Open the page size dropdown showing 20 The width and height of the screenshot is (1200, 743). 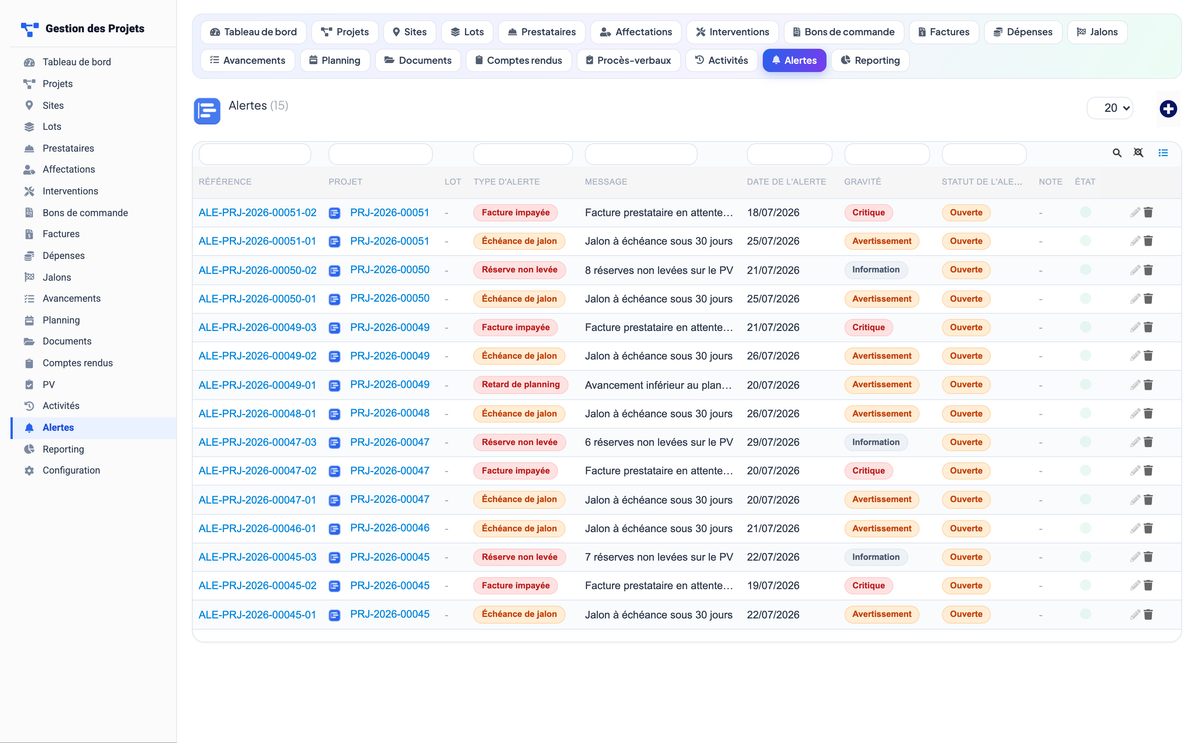1110,108
